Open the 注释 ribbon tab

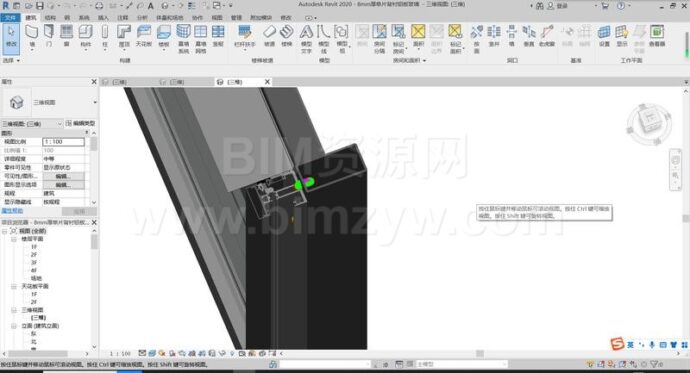point(123,18)
